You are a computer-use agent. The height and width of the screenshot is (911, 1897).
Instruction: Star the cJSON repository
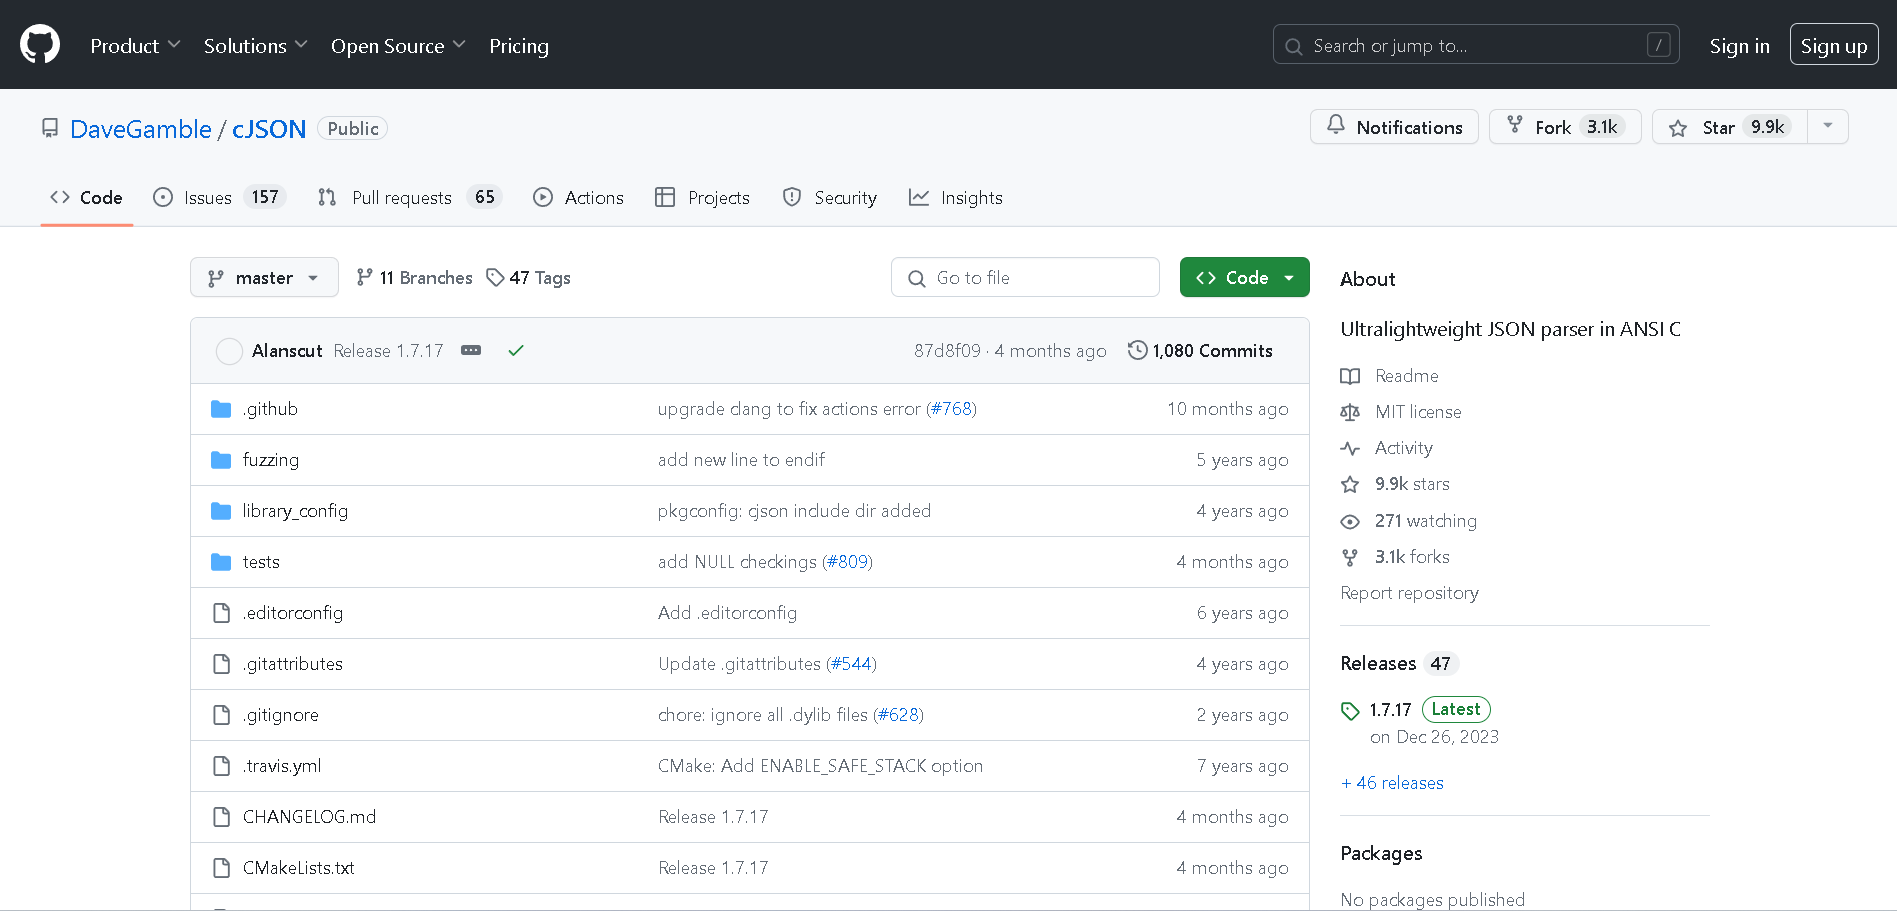click(1729, 127)
